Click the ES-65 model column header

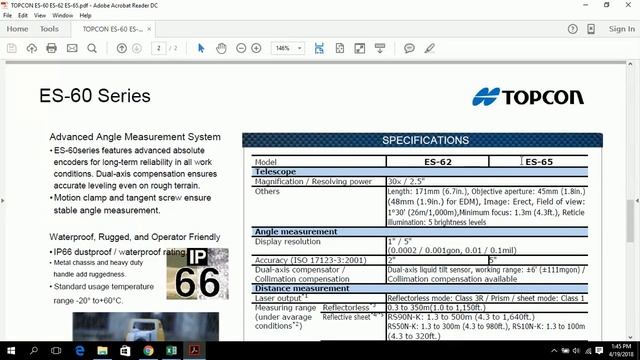[539, 162]
